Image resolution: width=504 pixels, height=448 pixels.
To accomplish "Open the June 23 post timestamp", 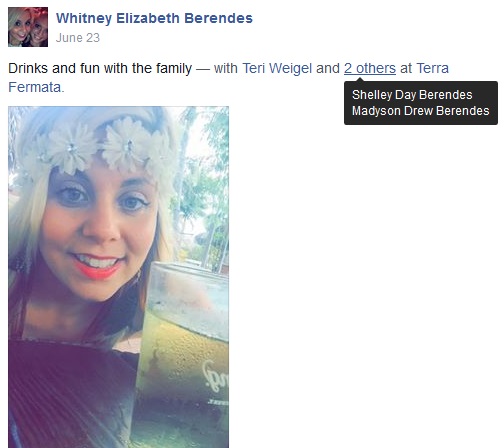I will click(x=78, y=38).
